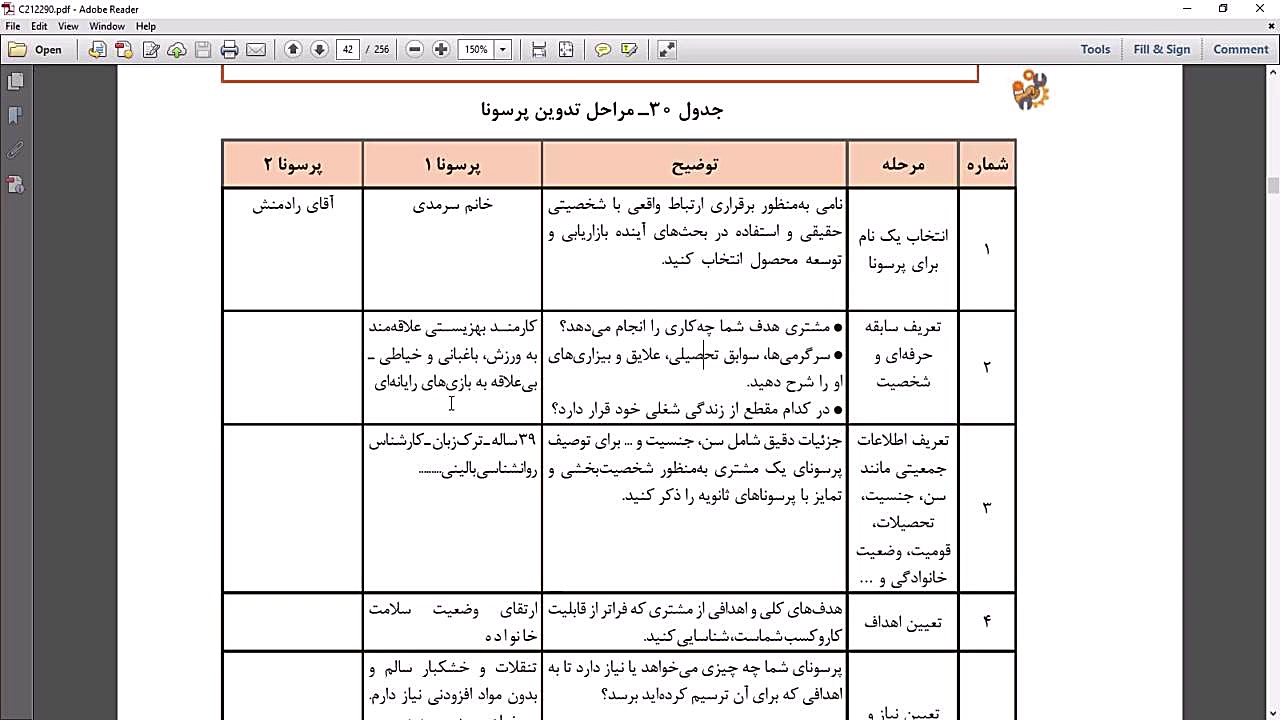Click the 'توضیح' column header

click(x=695, y=164)
